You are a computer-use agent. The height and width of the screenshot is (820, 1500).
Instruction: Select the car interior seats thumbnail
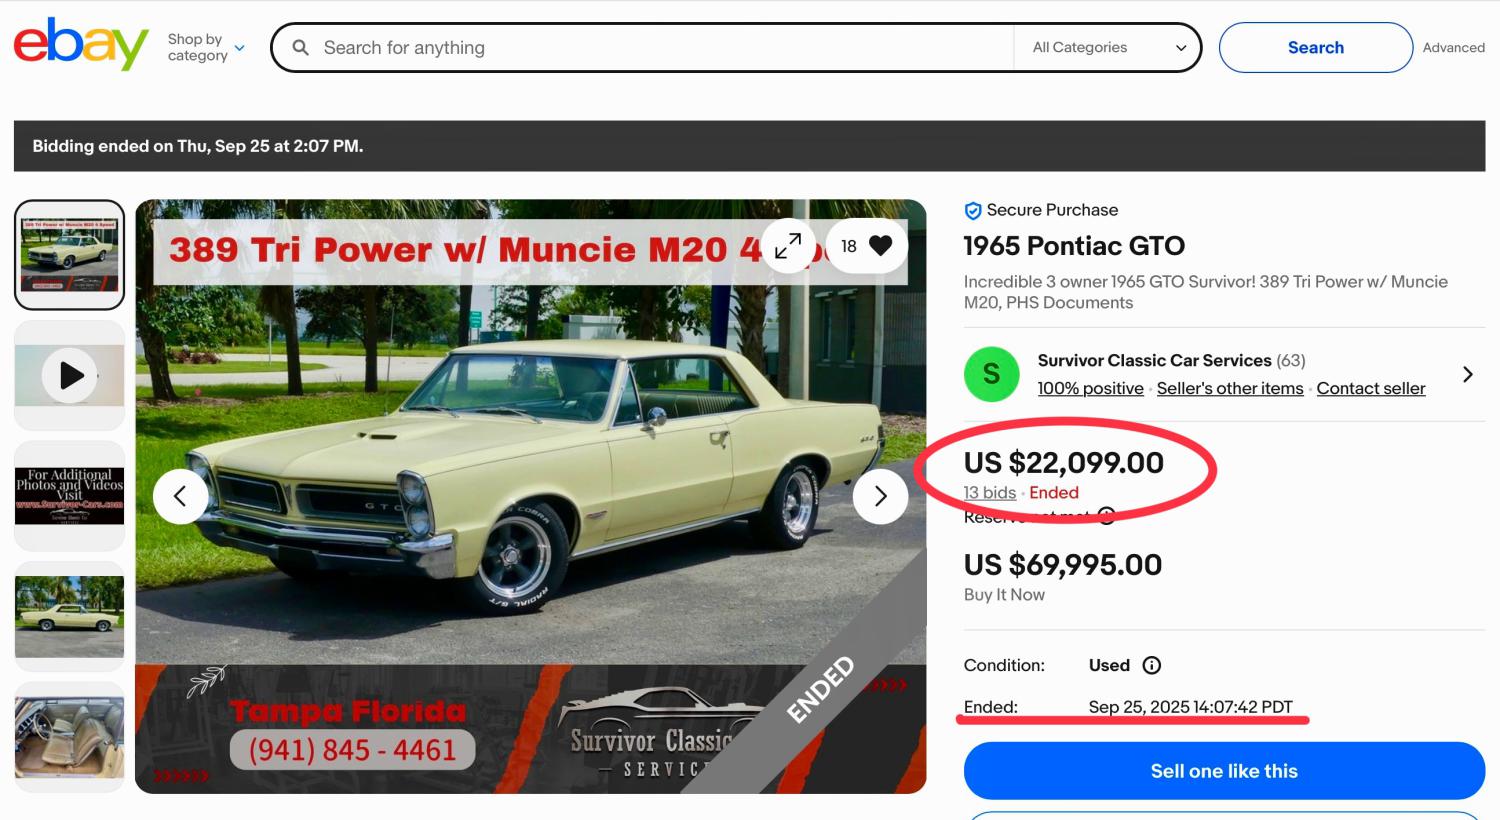click(x=70, y=737)
